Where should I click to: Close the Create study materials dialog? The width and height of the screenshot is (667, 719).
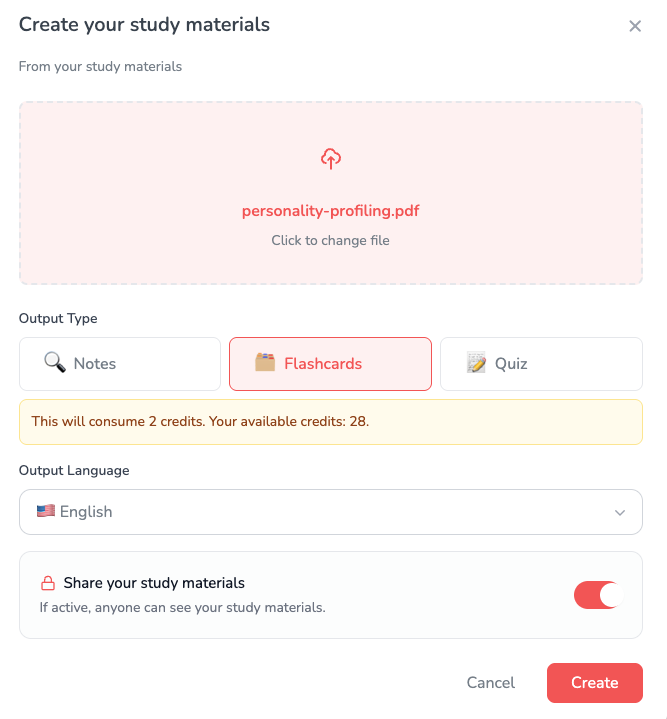(x=634, y=26)
